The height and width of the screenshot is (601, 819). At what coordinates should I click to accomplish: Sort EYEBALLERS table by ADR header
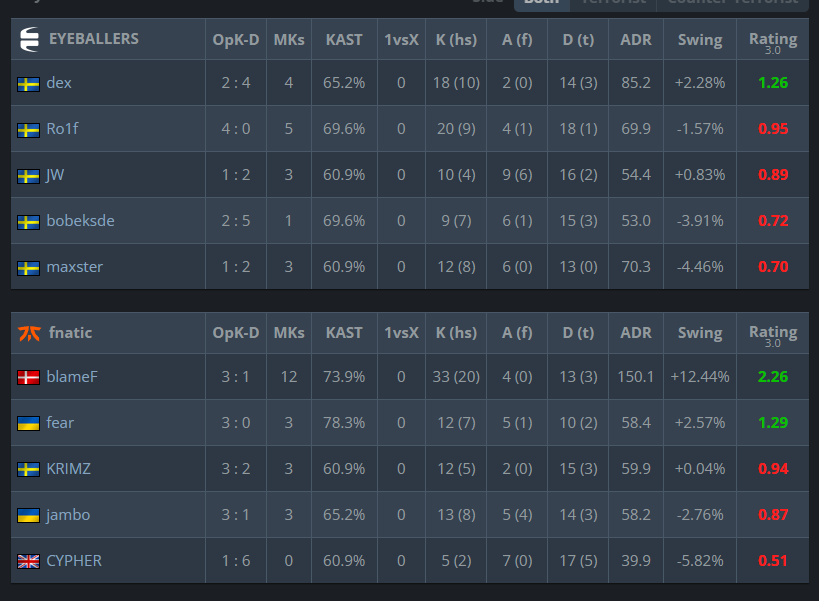tap(636, 40)
